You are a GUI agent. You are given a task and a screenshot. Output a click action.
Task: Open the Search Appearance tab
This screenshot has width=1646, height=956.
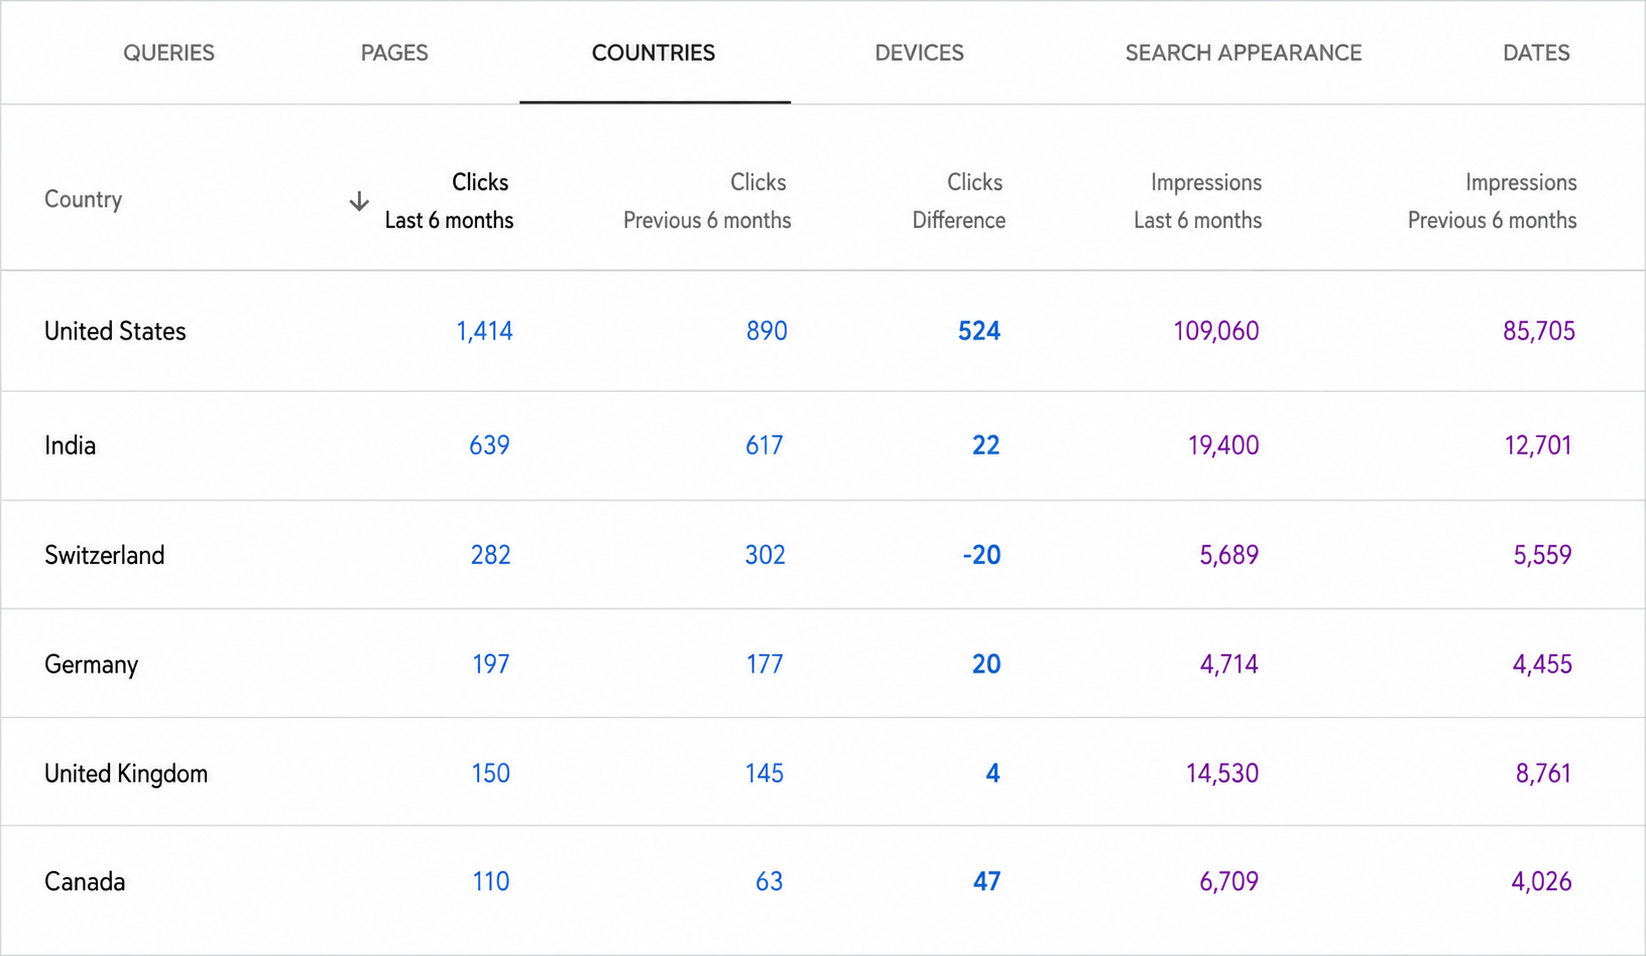[x=1243, y=53]
